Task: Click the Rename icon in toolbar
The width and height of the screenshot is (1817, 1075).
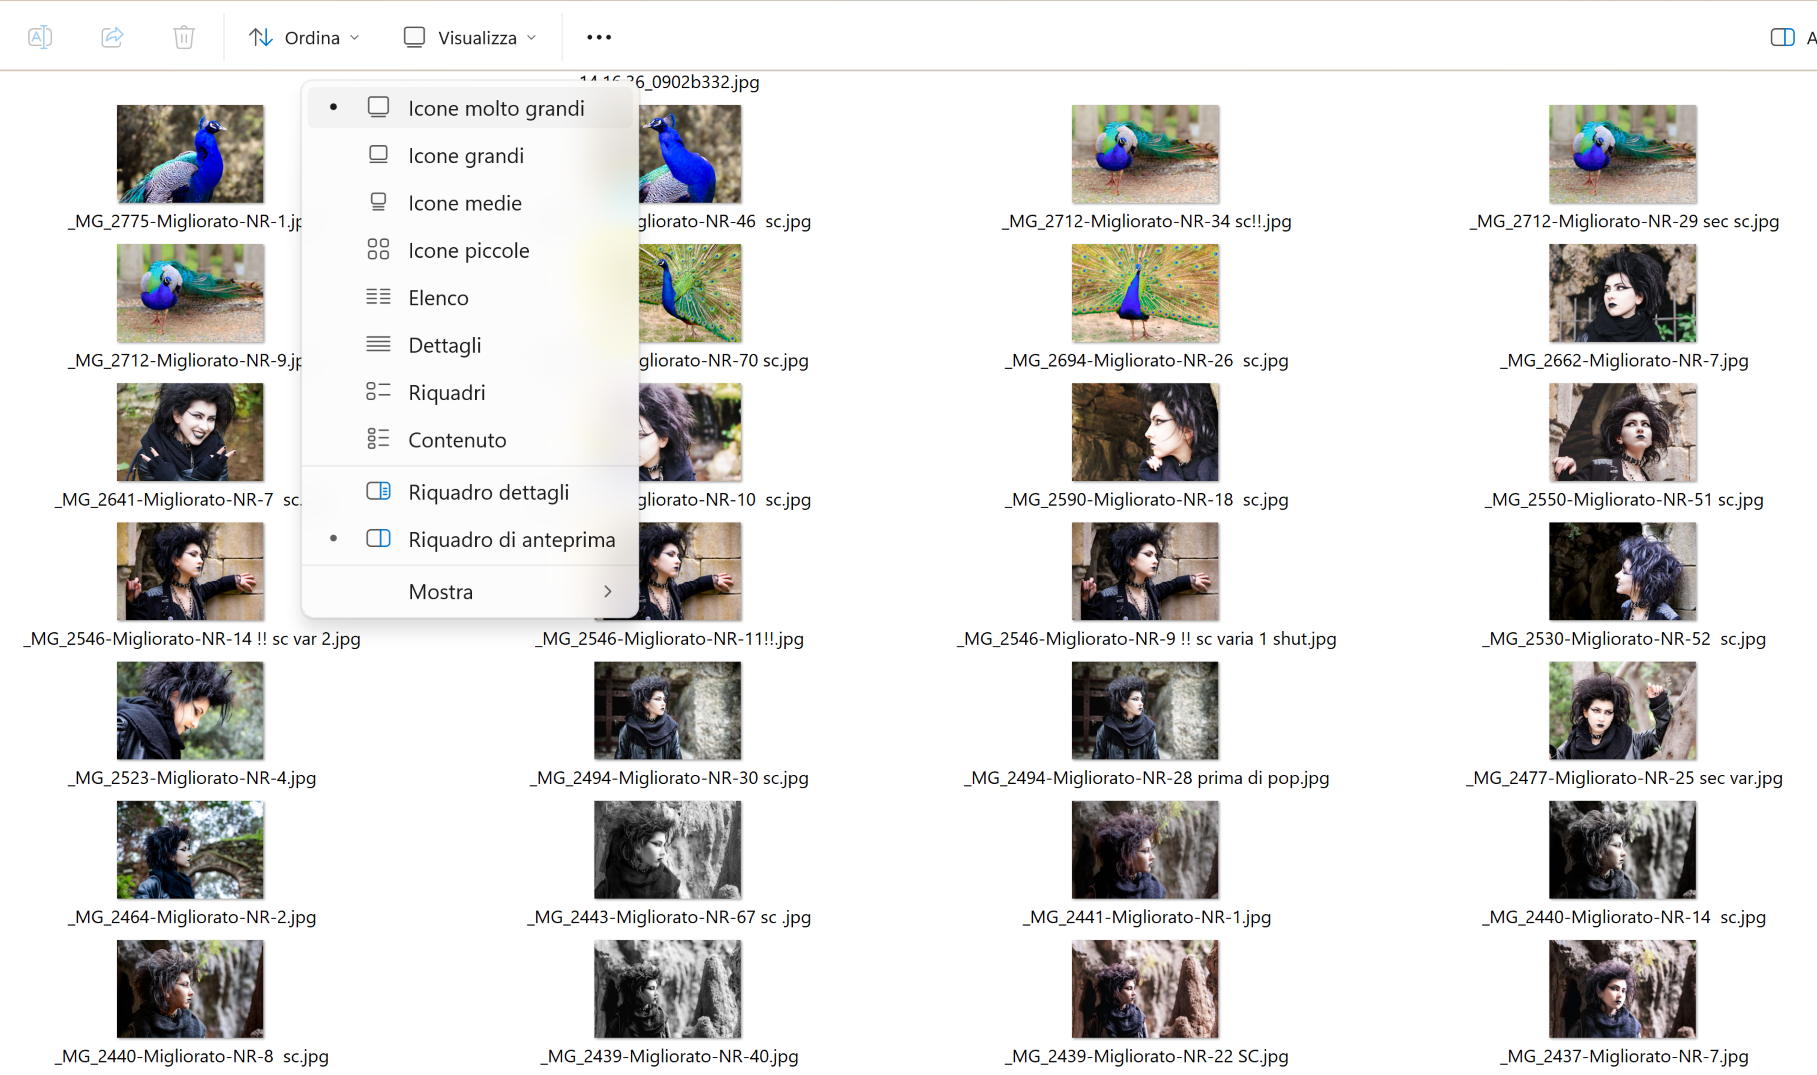Action: coord(40,37)
